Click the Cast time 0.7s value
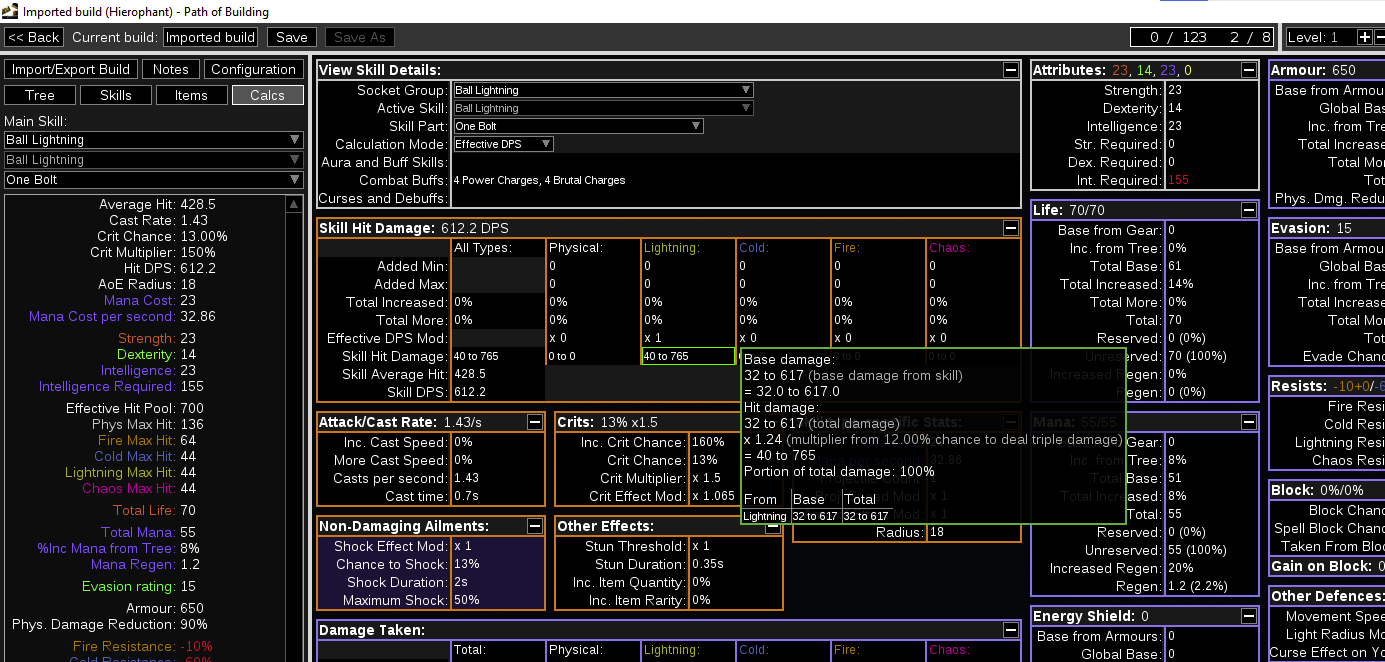1385x662 pixels. point(465,496)
